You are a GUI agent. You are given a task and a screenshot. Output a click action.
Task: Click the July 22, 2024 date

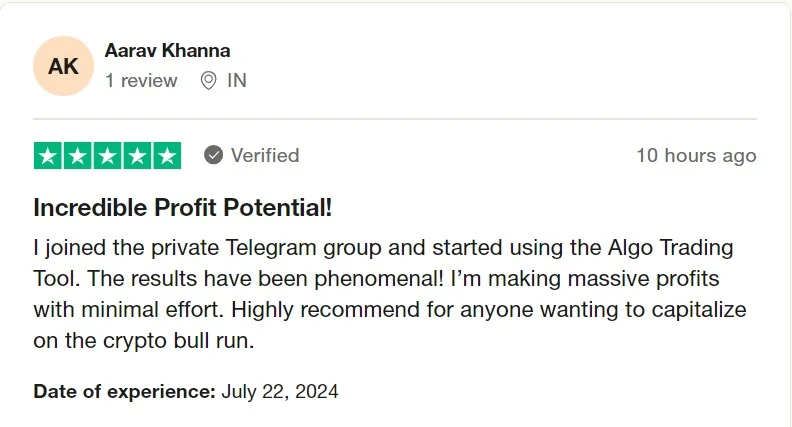tap(280, 391)
